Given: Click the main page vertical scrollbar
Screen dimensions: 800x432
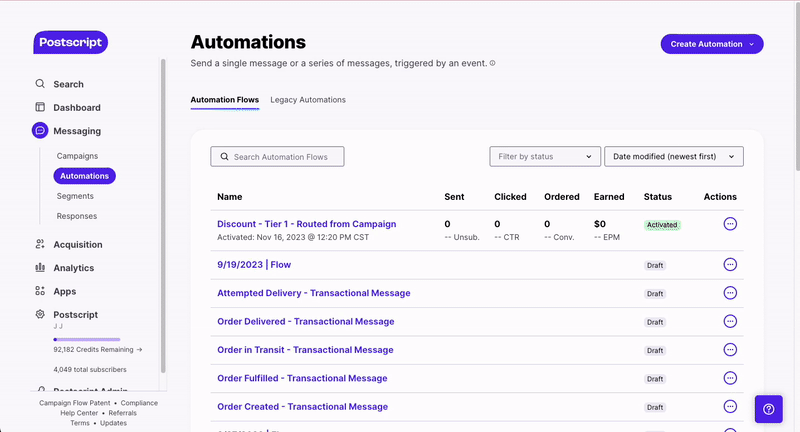Looking at the screenshot, I should 797,87.
